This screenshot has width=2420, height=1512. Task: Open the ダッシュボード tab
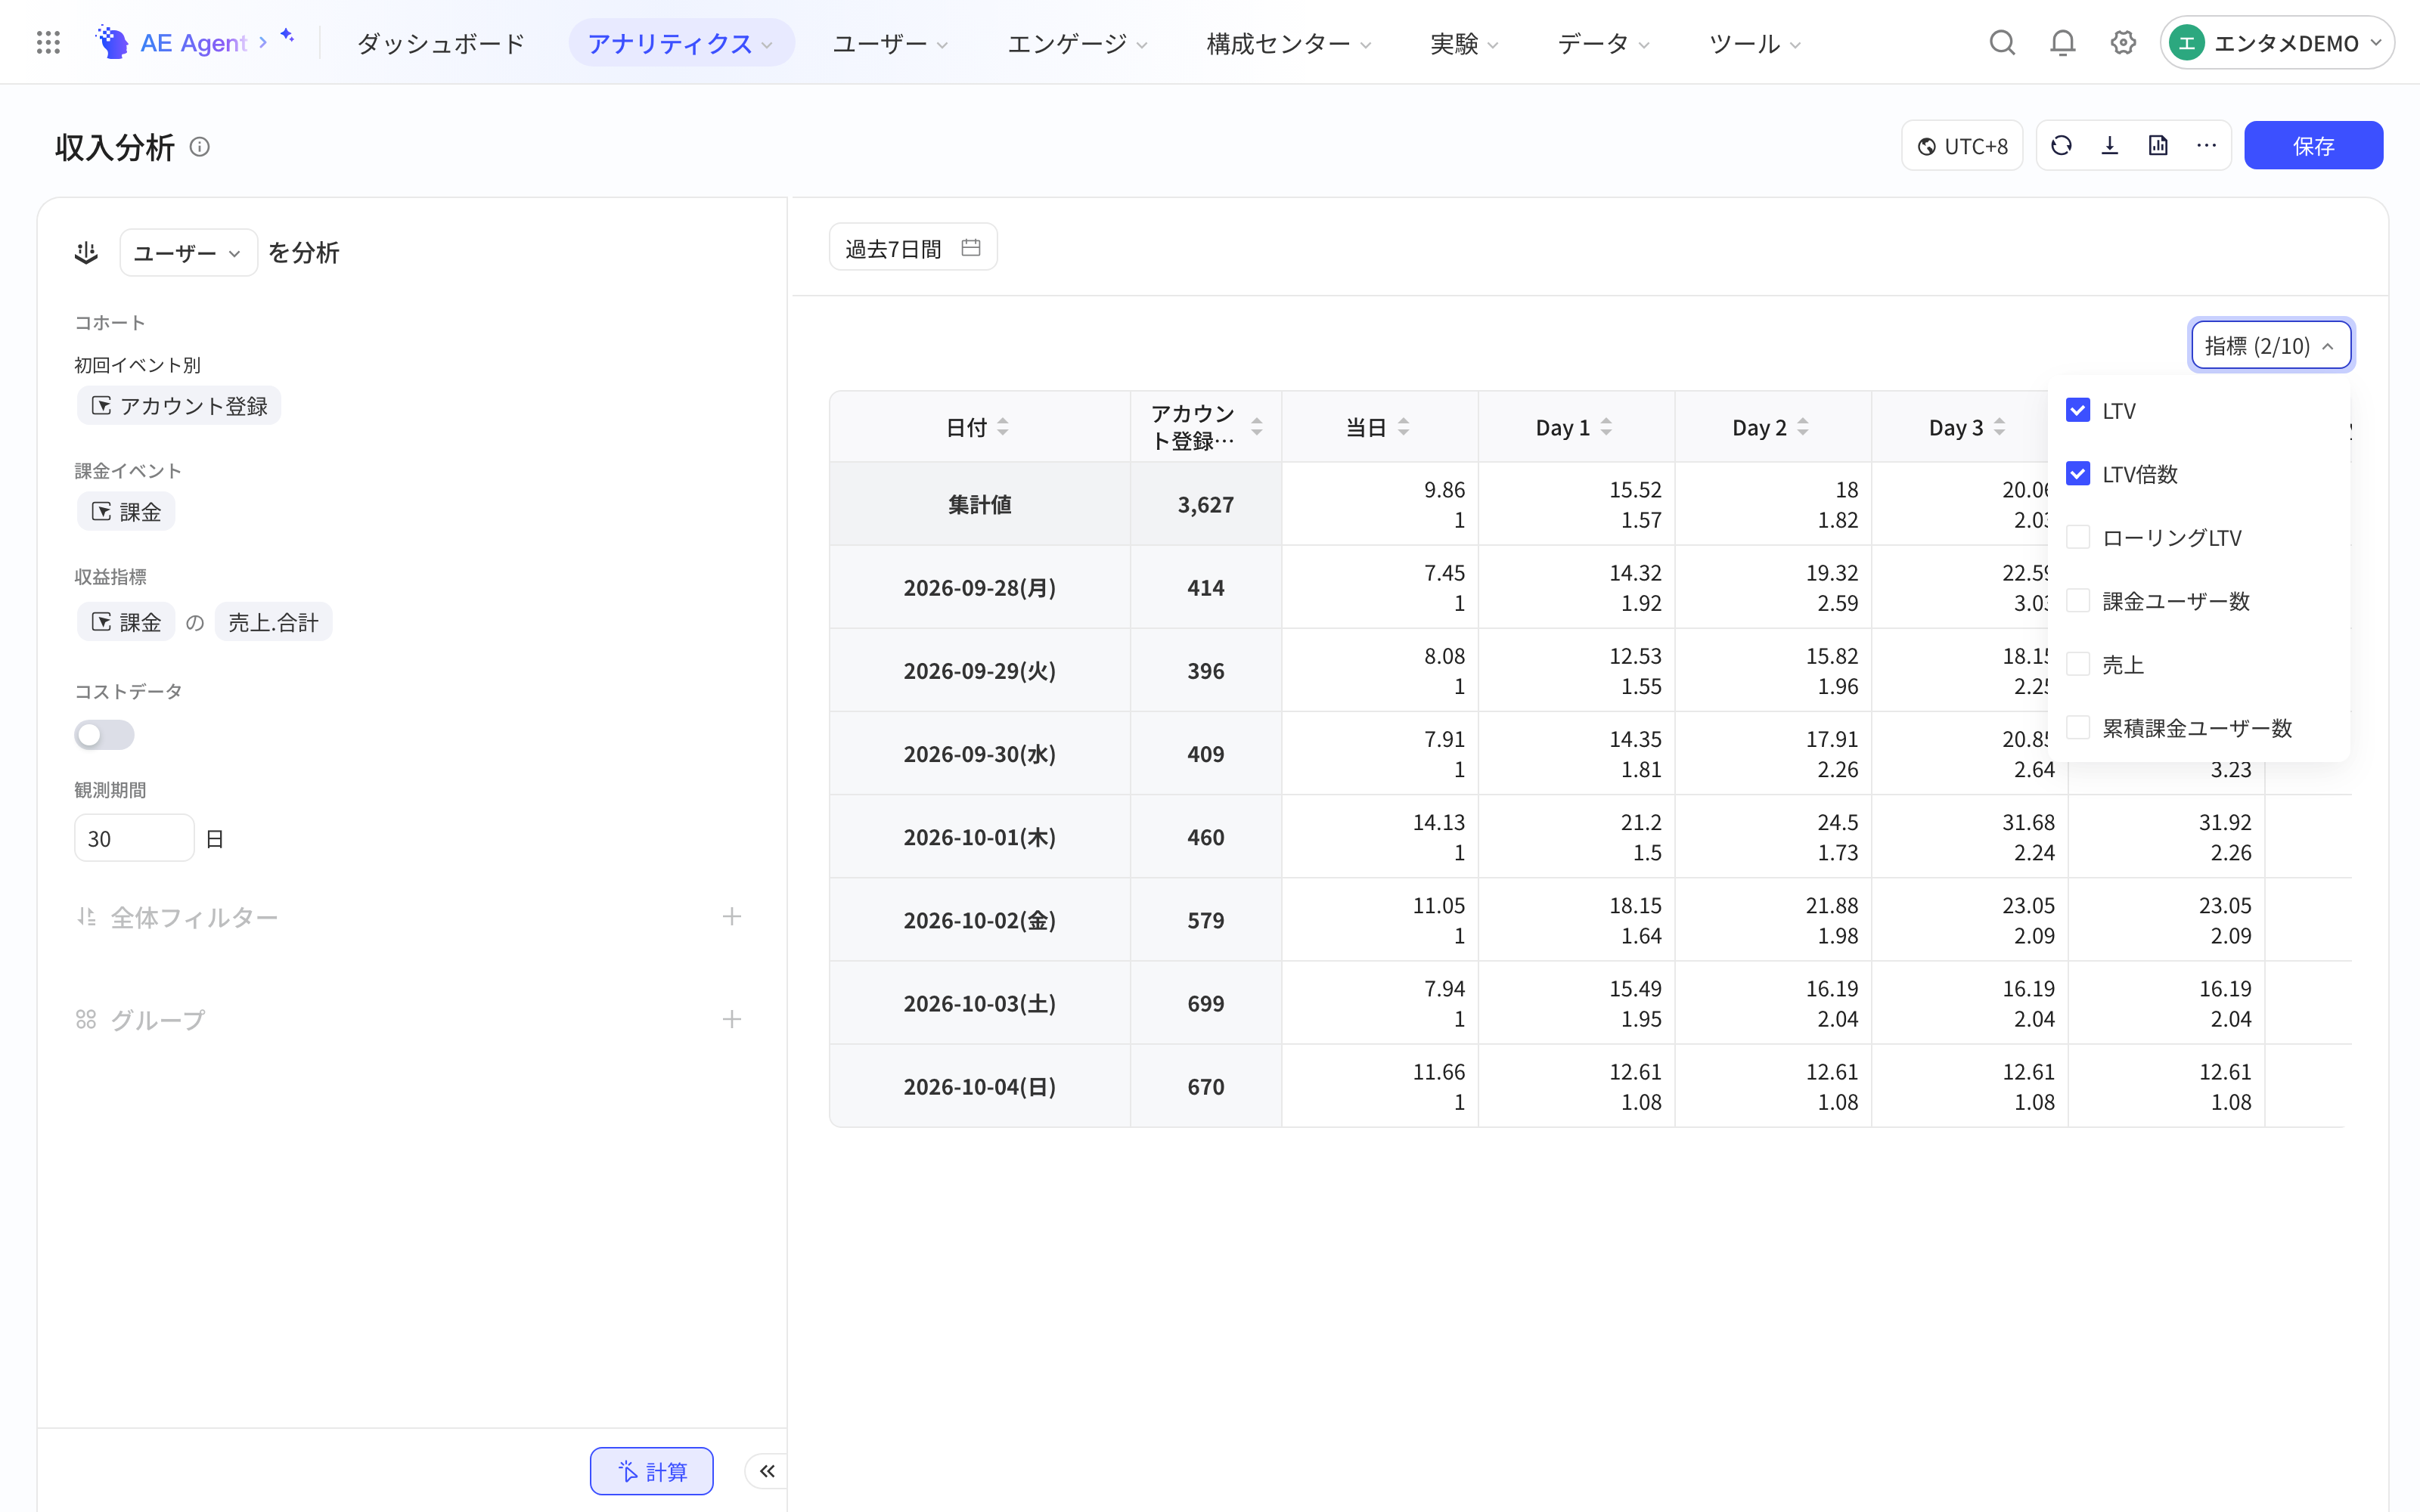pos(440,43)
